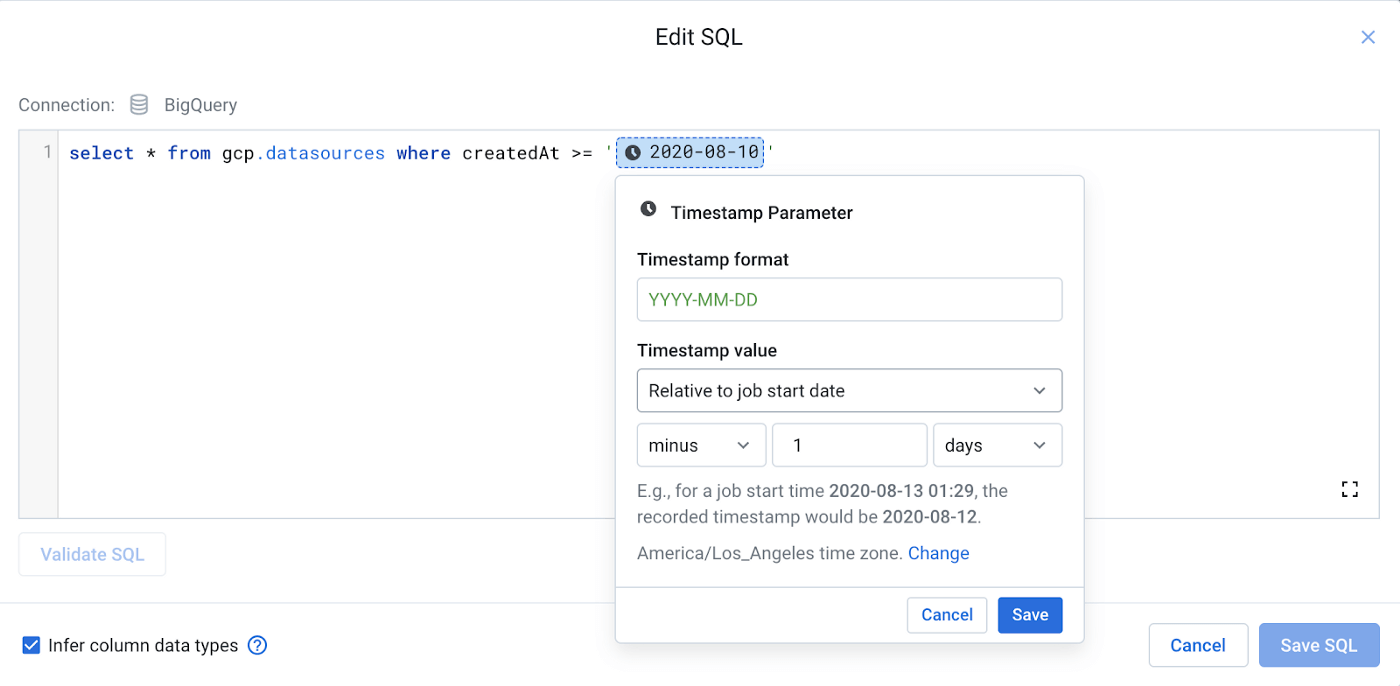The width and height of the screenshot is (1400, 686).
Task: Click the database icon beside BigQuery
Action: (x=140, y=105)
